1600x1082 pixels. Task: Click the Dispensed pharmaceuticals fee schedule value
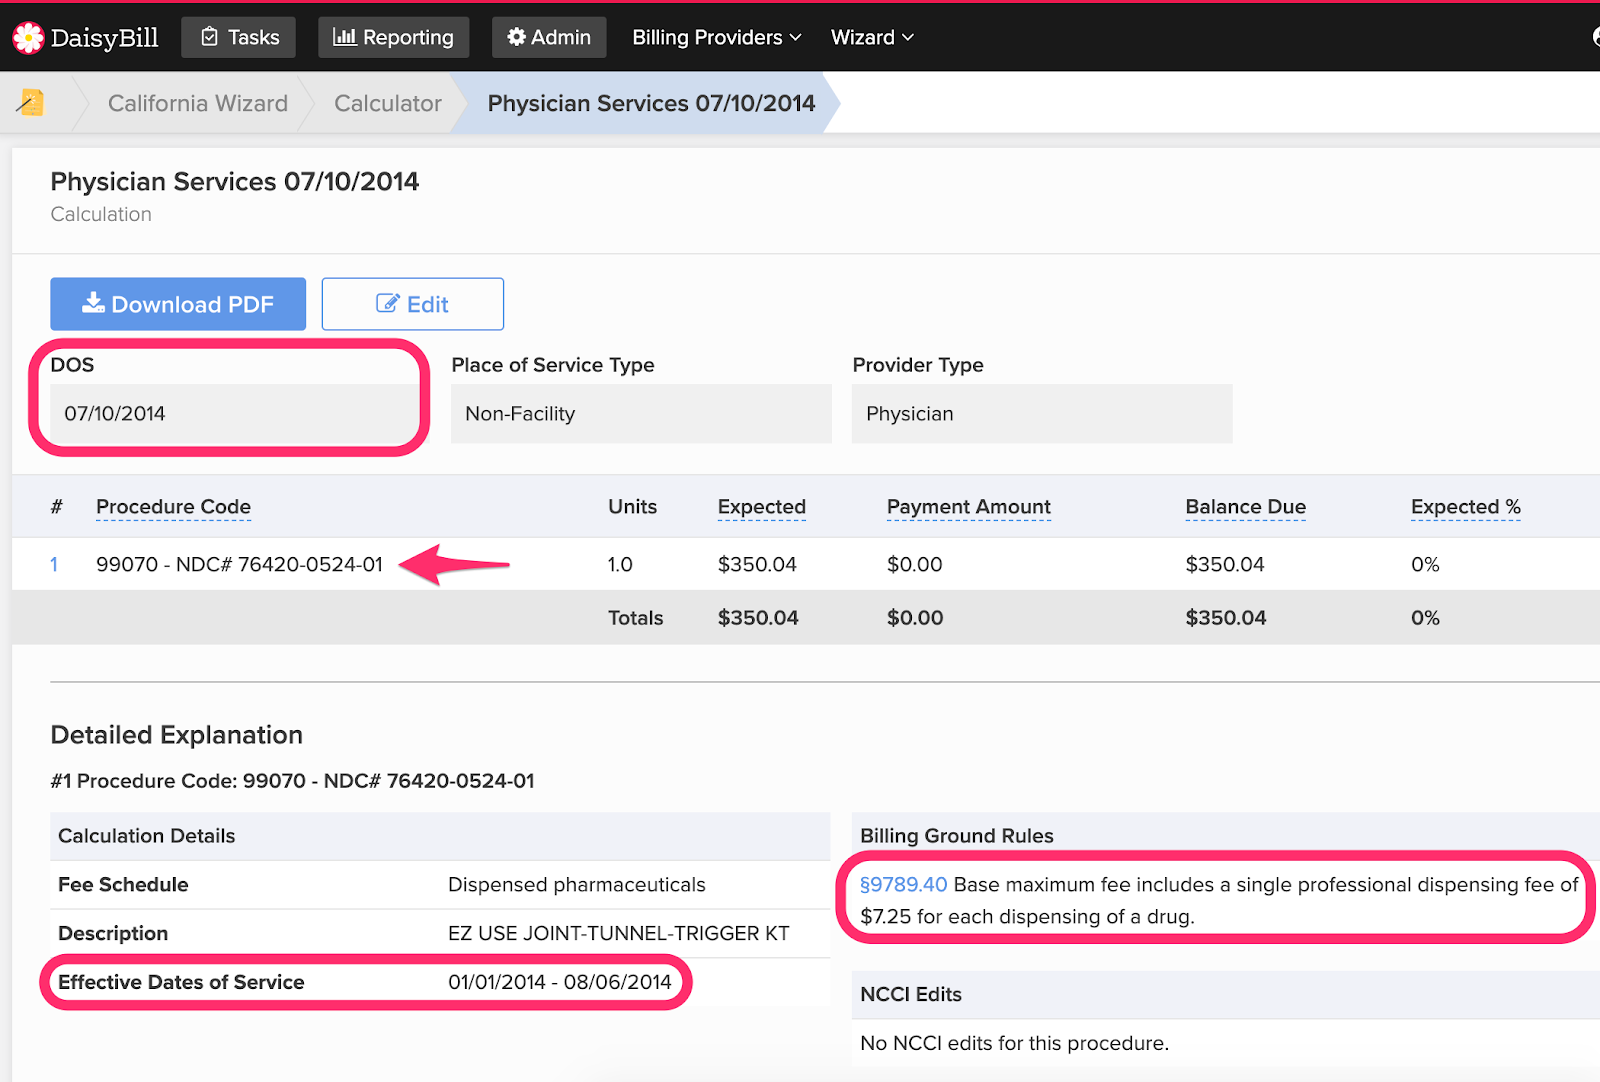click(576, 885)
